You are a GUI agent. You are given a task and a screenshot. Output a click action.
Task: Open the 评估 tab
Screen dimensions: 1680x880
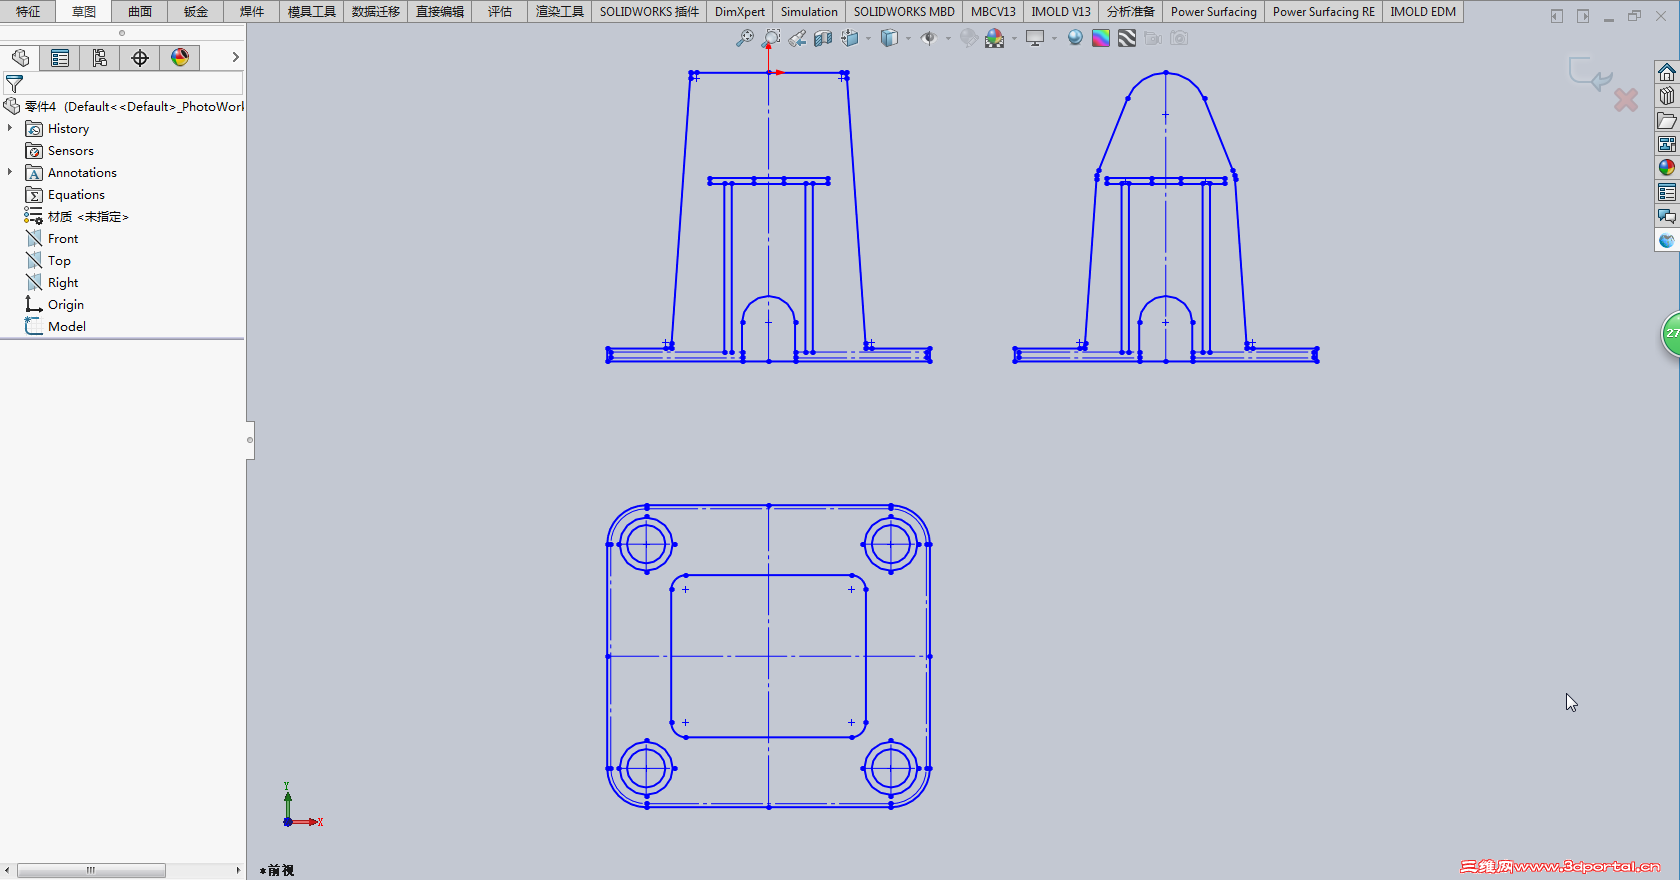click(x=500, y=12)
